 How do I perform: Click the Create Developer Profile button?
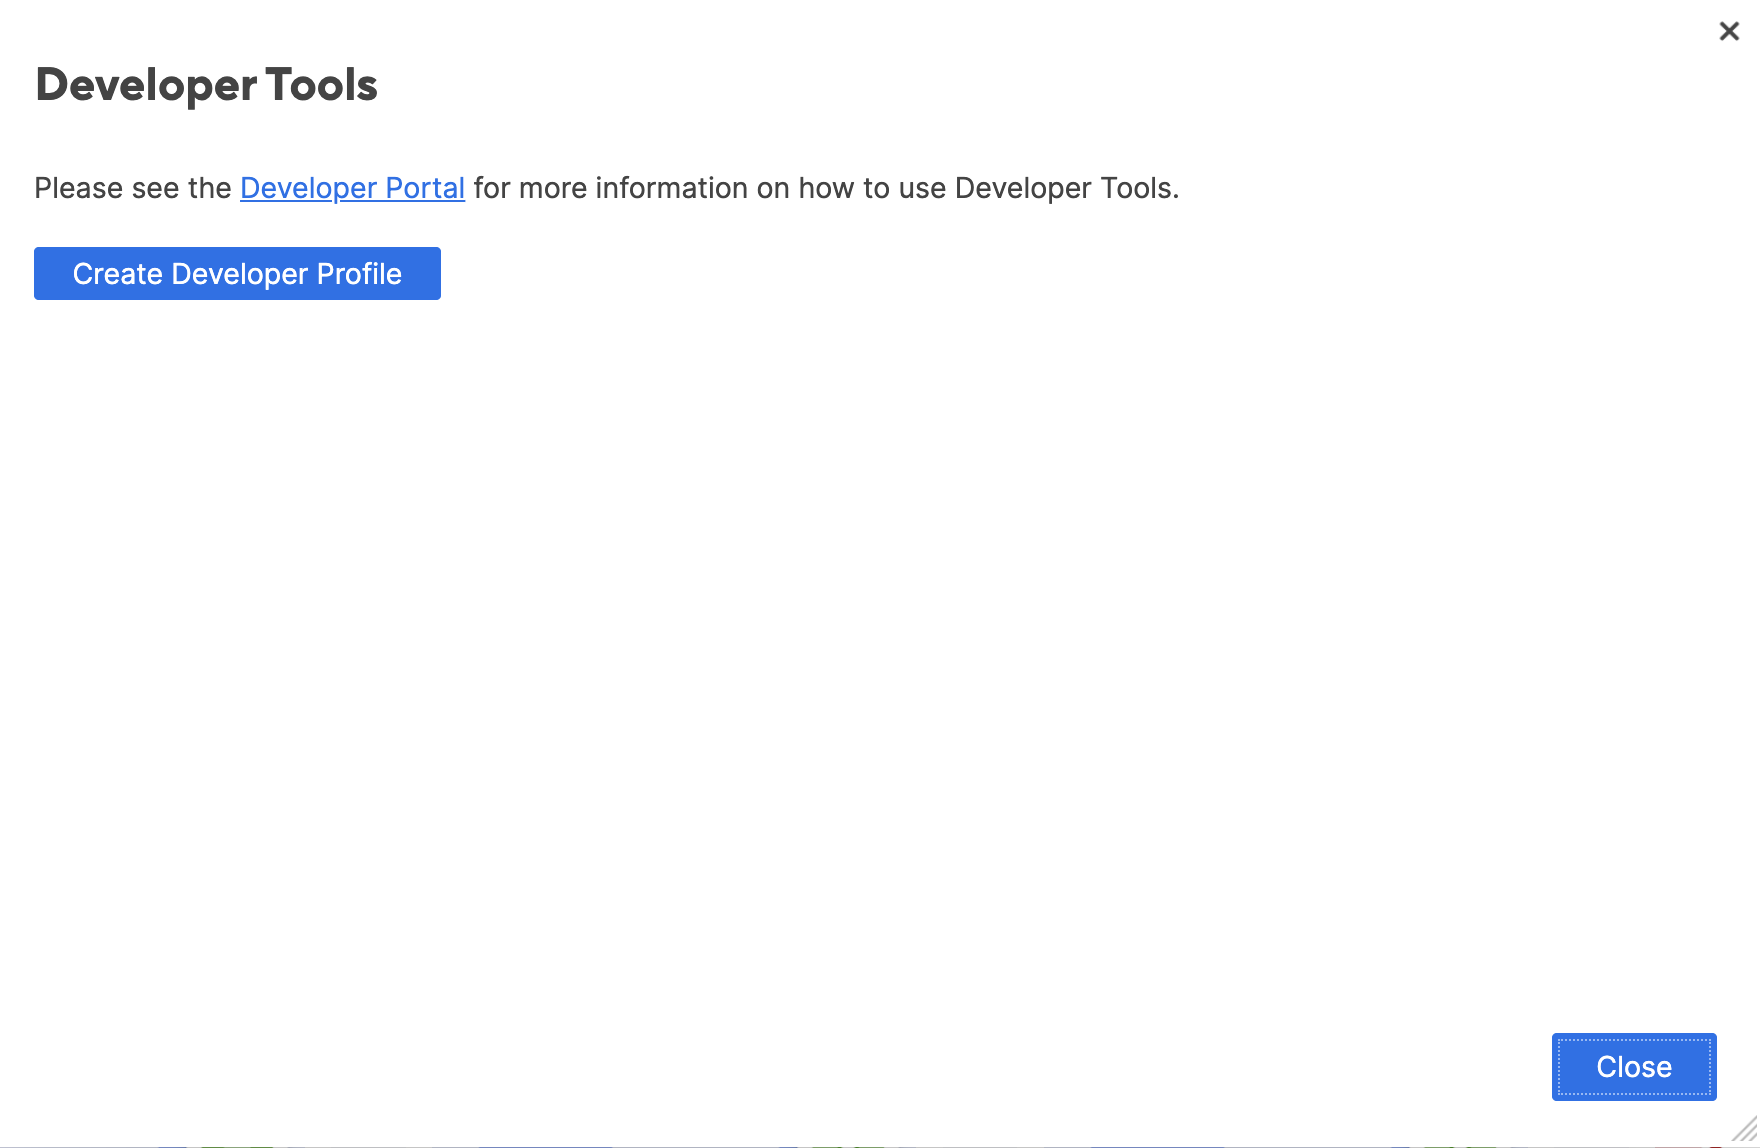237,274
